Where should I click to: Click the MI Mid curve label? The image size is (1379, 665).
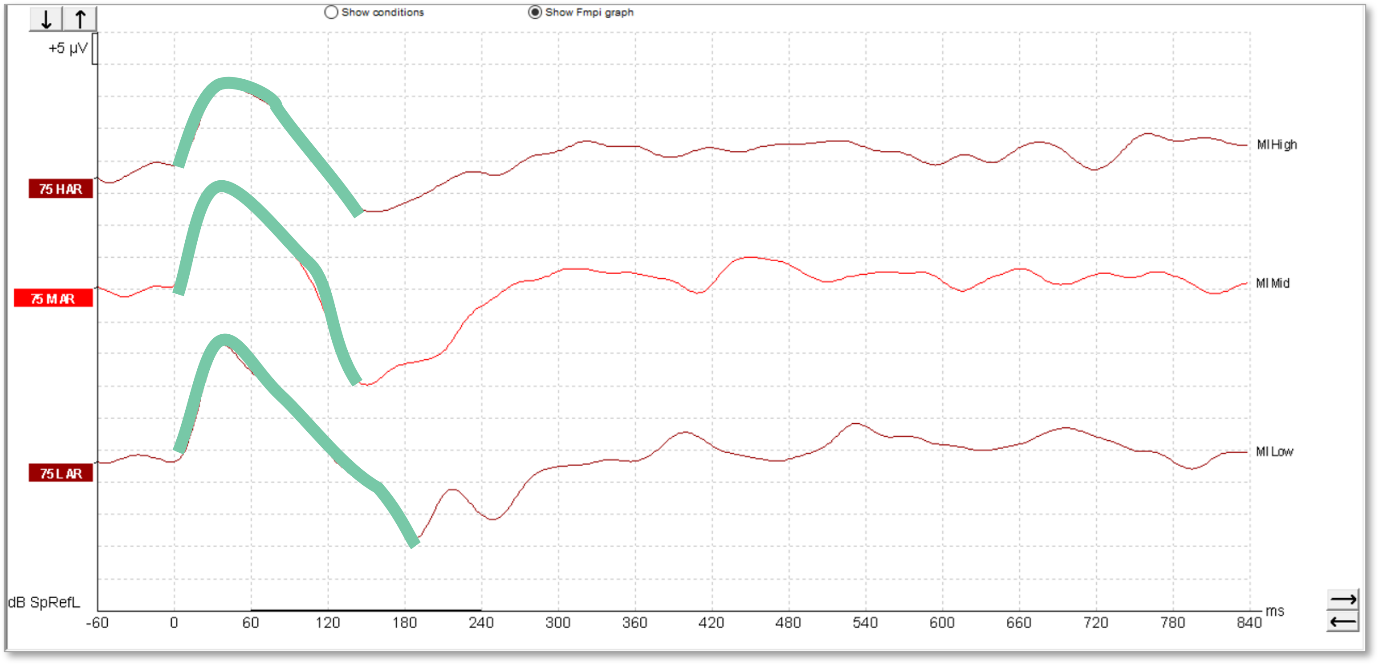(x=1273, y=284)
